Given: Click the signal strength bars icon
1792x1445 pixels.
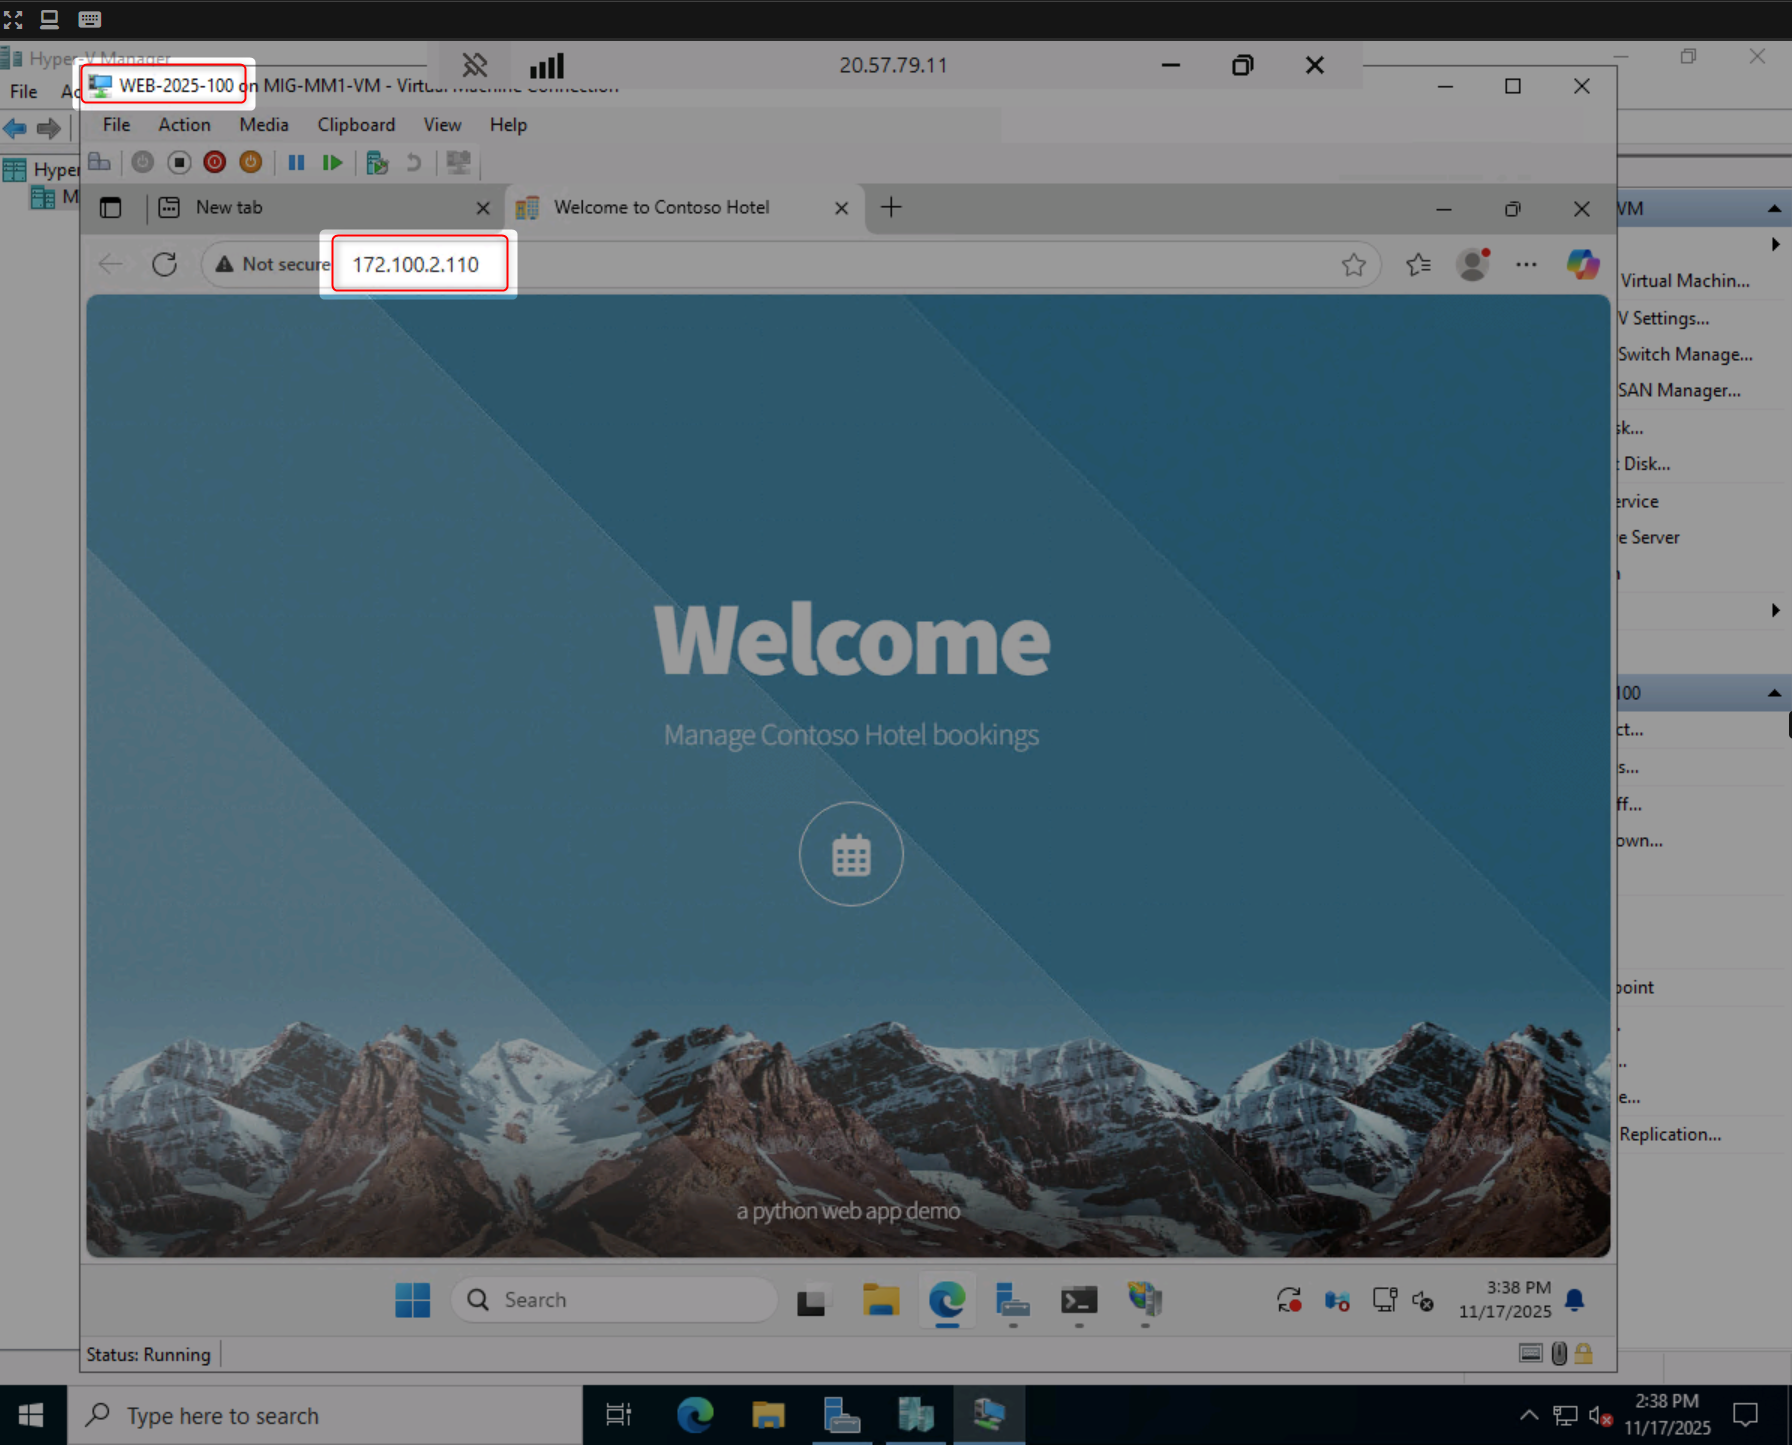Looking at the screenshot, I should [x=547, y=66].
